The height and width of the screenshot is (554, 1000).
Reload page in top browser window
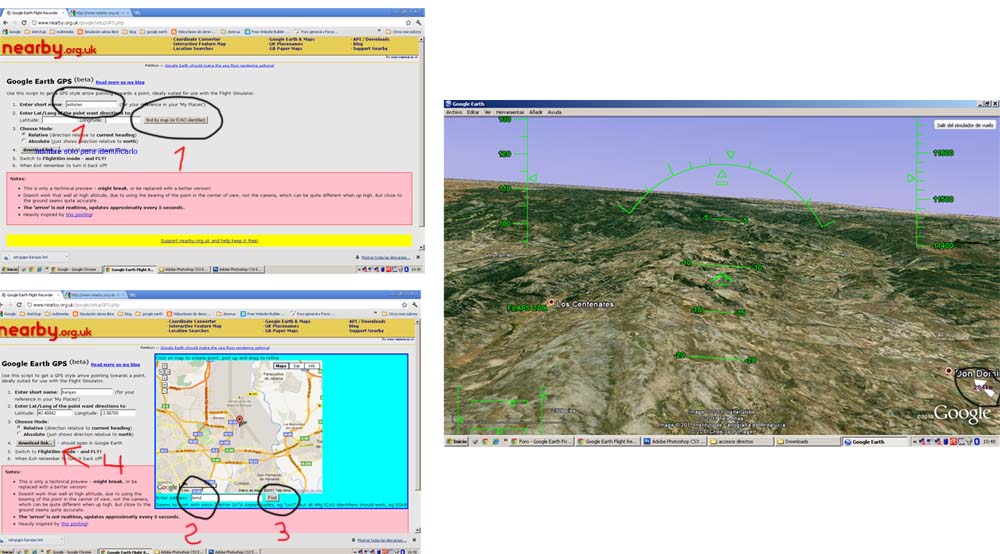point(24,22)
